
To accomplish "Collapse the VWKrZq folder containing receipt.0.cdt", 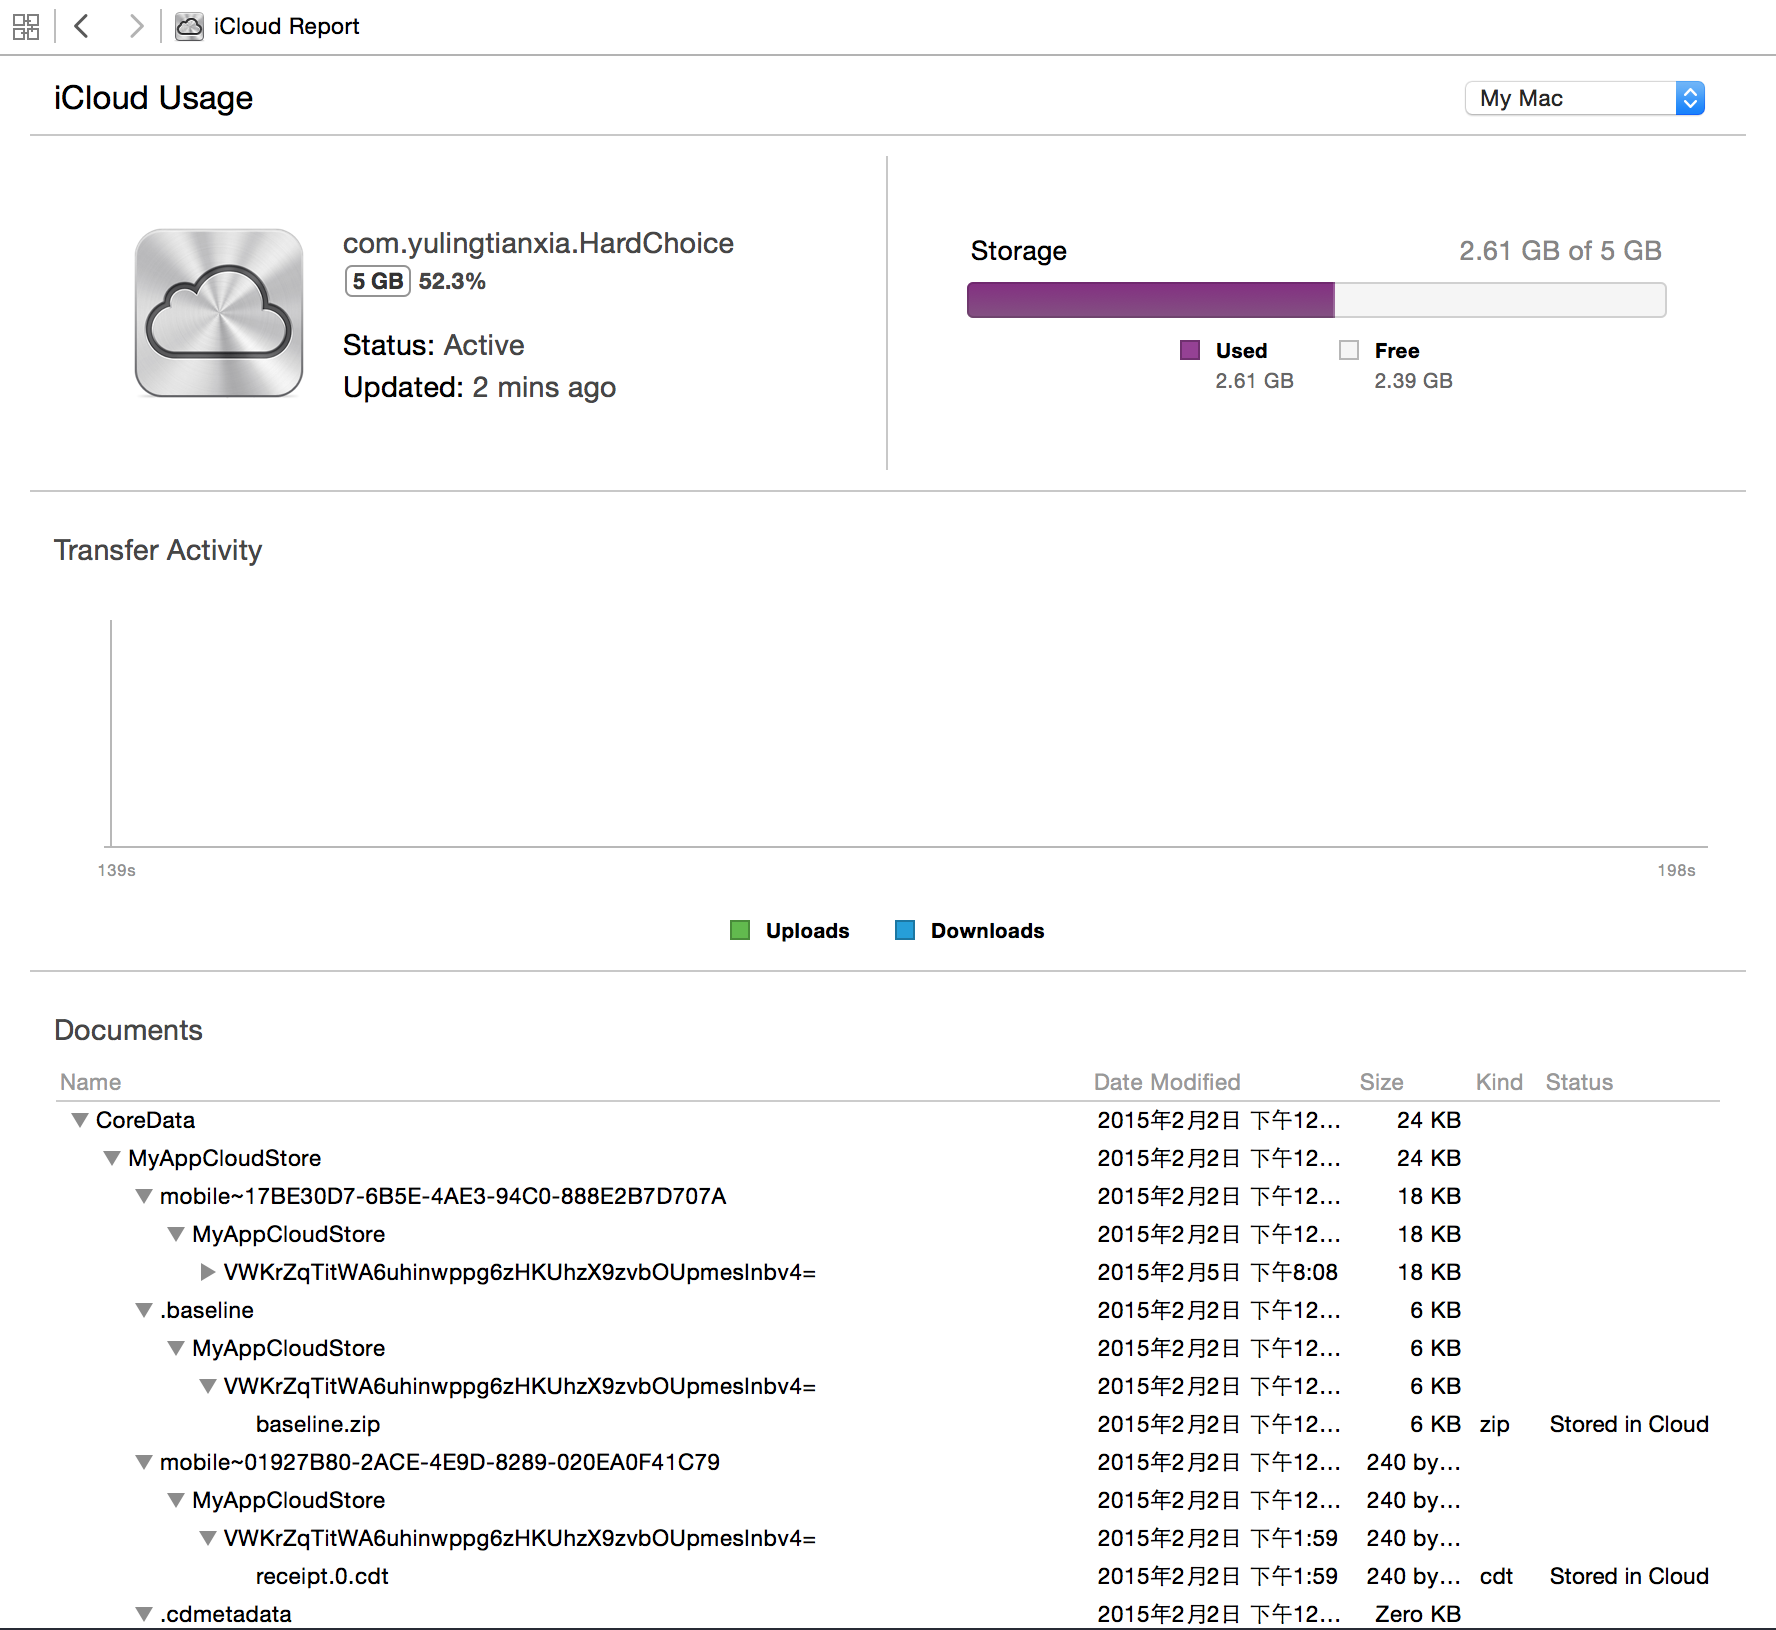I will click(x=208, y=1538).
